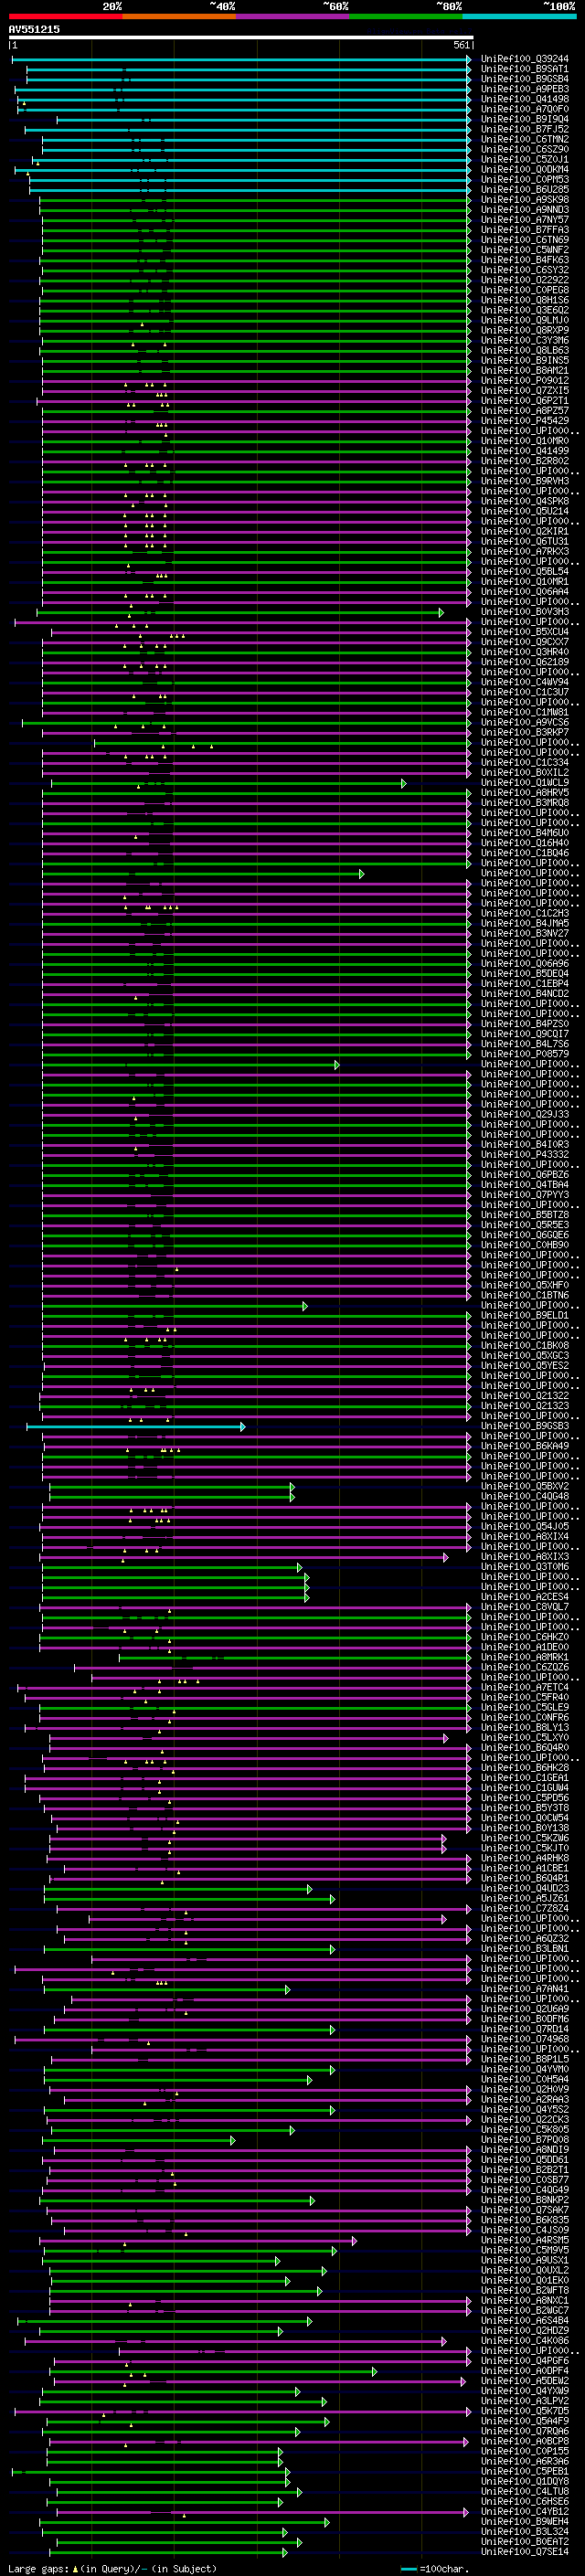
Task: Open hit UniRef100_Q0DKM4
Action: [524, 169]
